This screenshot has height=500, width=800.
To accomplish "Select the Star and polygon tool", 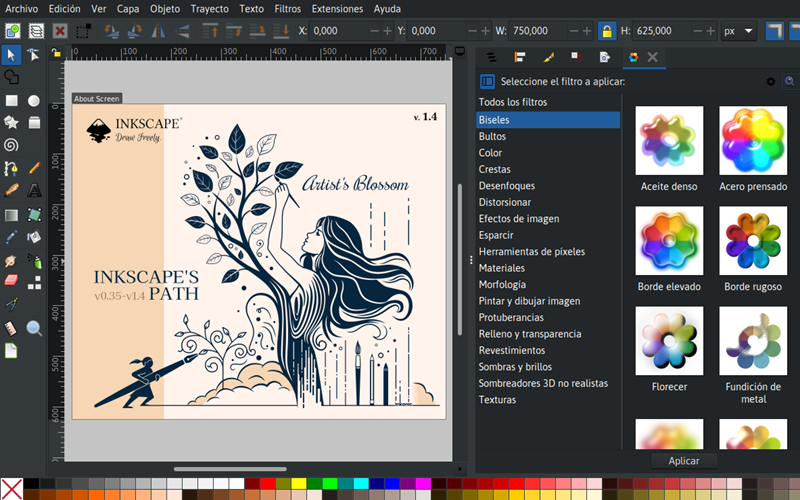I will (x=11, y=122).
